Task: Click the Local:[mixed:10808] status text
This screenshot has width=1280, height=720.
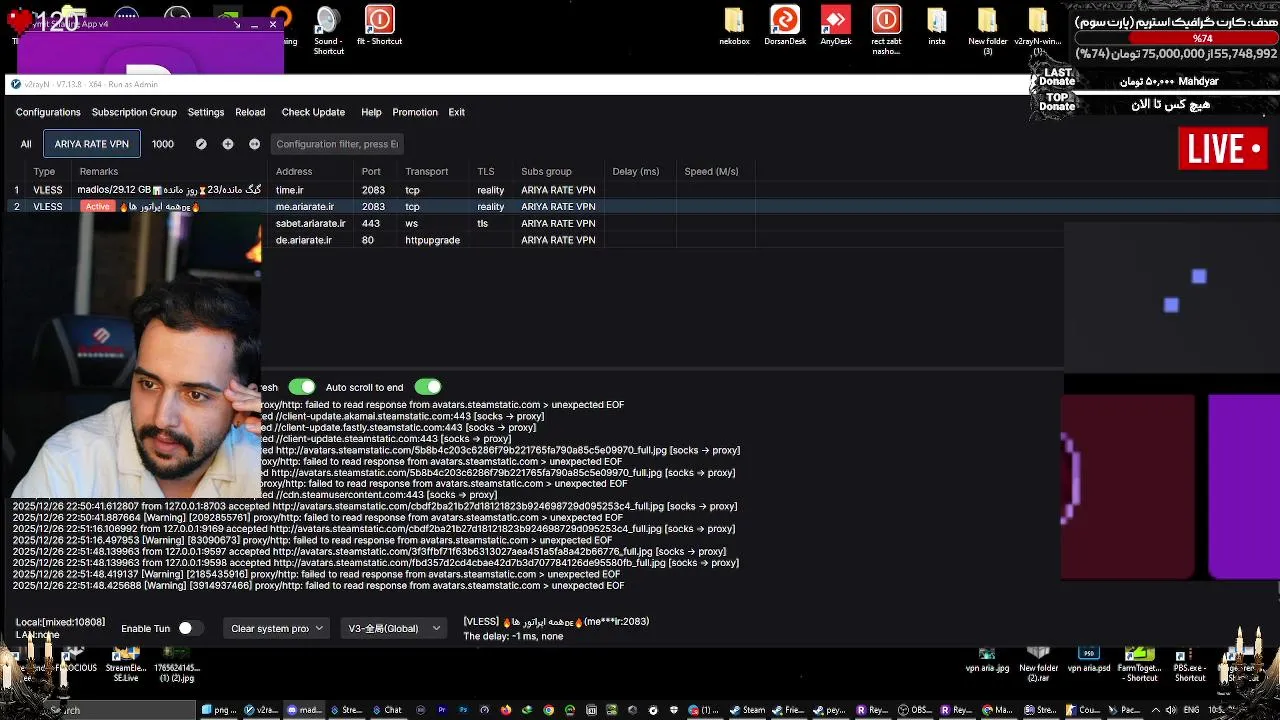Action: (60, 622)
